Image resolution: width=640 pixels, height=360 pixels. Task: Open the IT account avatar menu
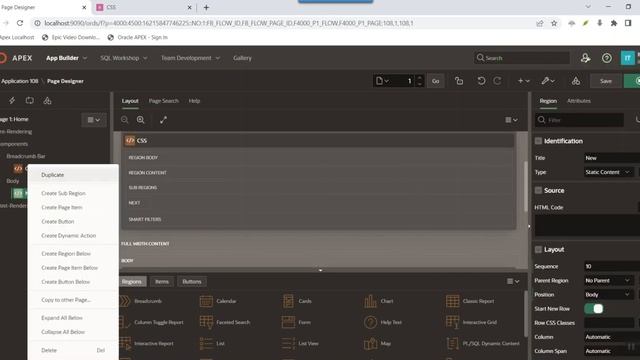pos(627,58)
